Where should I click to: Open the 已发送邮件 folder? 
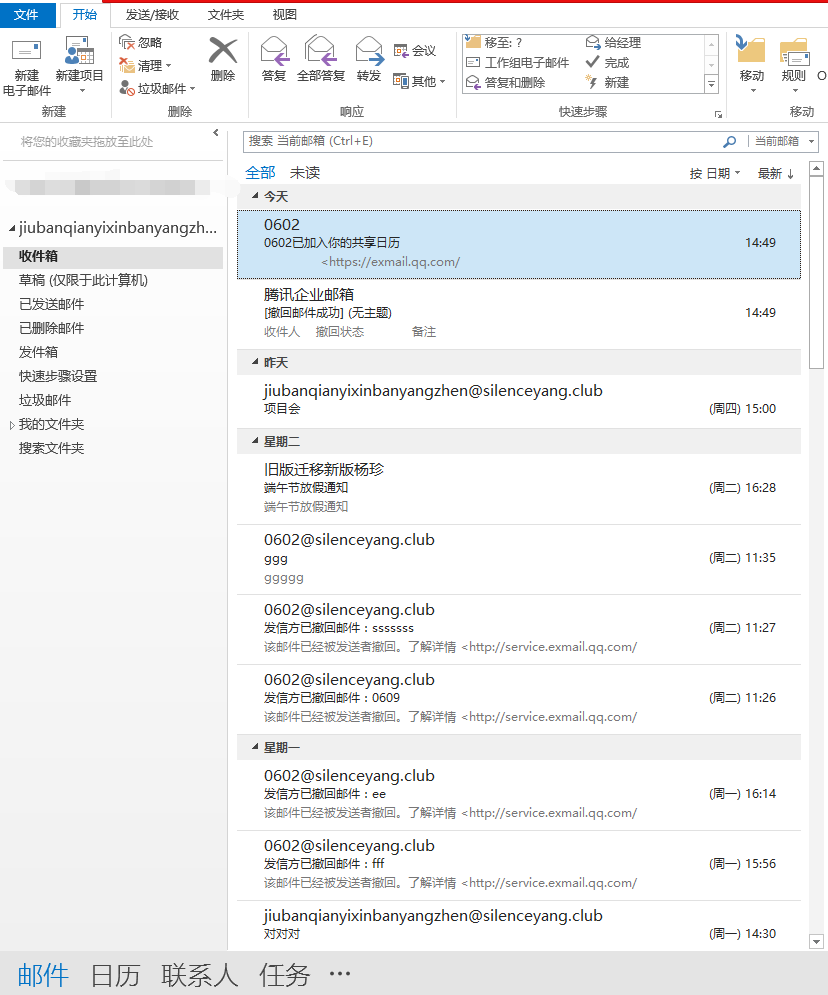click(x=51, y=305)
